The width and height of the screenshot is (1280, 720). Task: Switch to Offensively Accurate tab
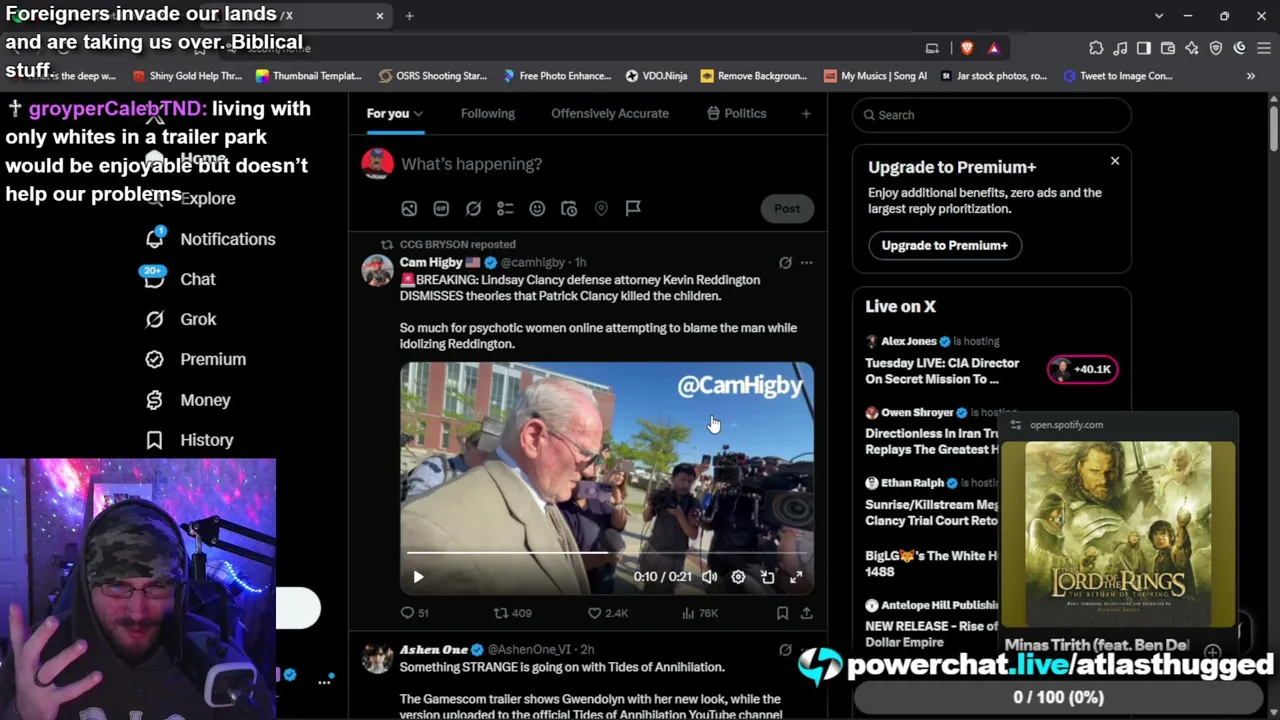[x=610, y=113]
